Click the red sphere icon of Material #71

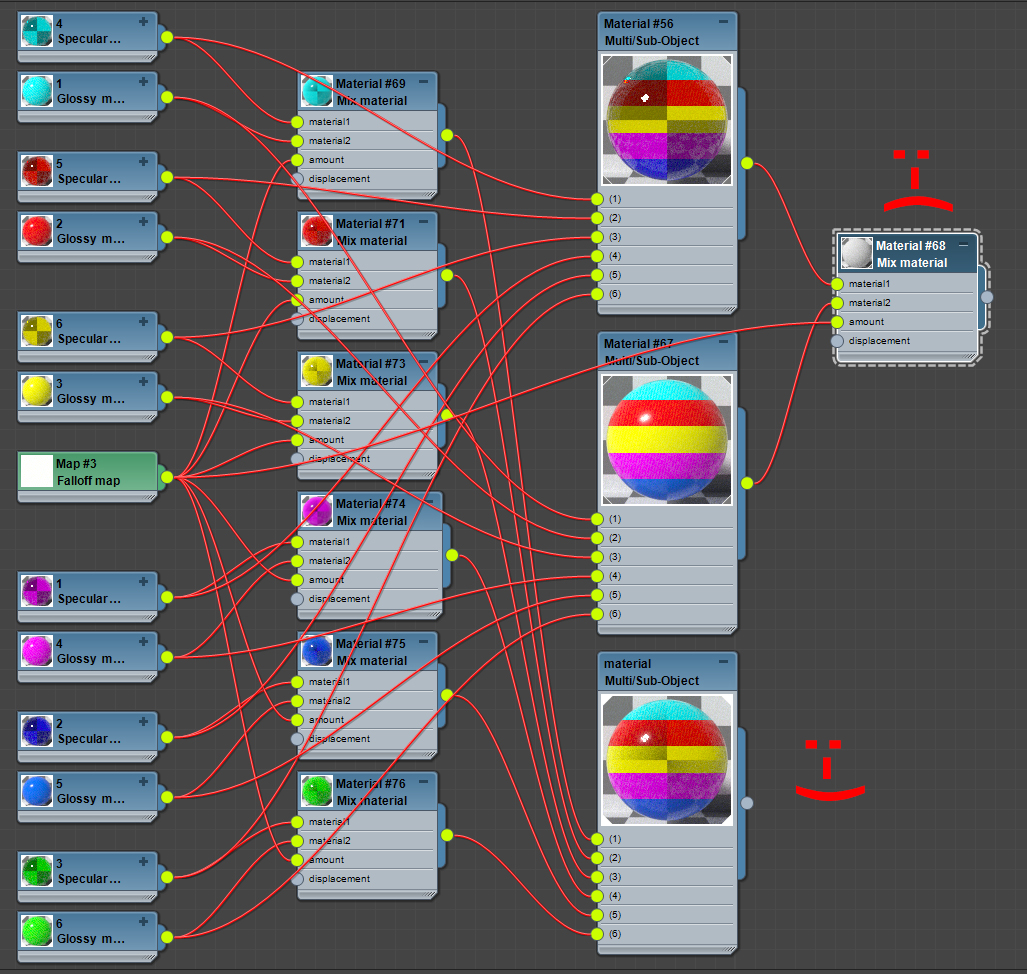click(317, 231)
